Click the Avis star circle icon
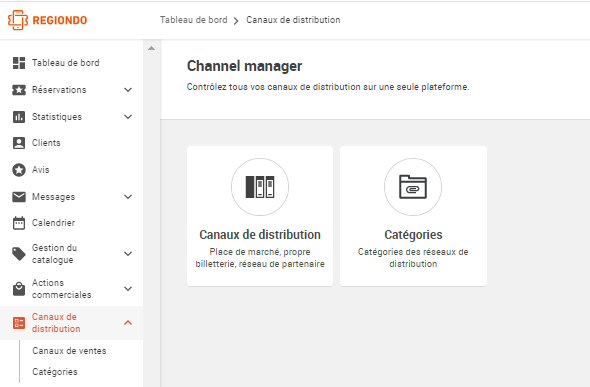This screenshot has height=387, width=590. click(x=19, y=170)
